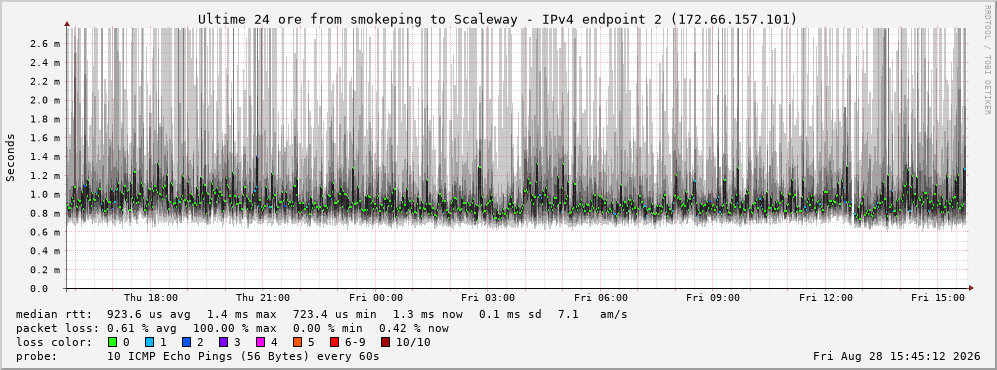This screenshot has height=370, width=997.
Task: Click the Fri 09:00 time axis label
Action: [x=713, y=298]
